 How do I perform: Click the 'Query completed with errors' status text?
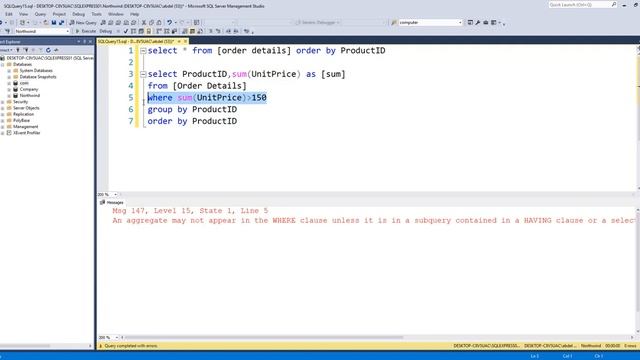[x=131, y=346]
